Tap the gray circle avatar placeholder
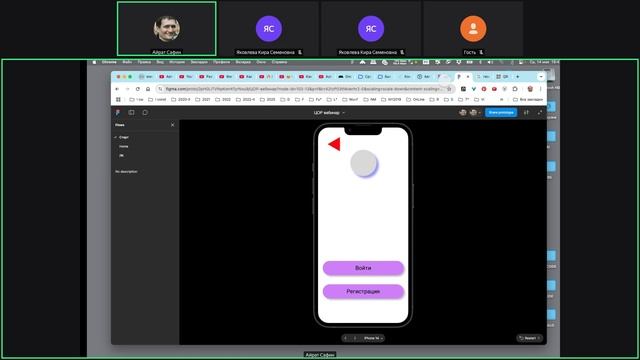Screen dimensions: 640x360 364,163
